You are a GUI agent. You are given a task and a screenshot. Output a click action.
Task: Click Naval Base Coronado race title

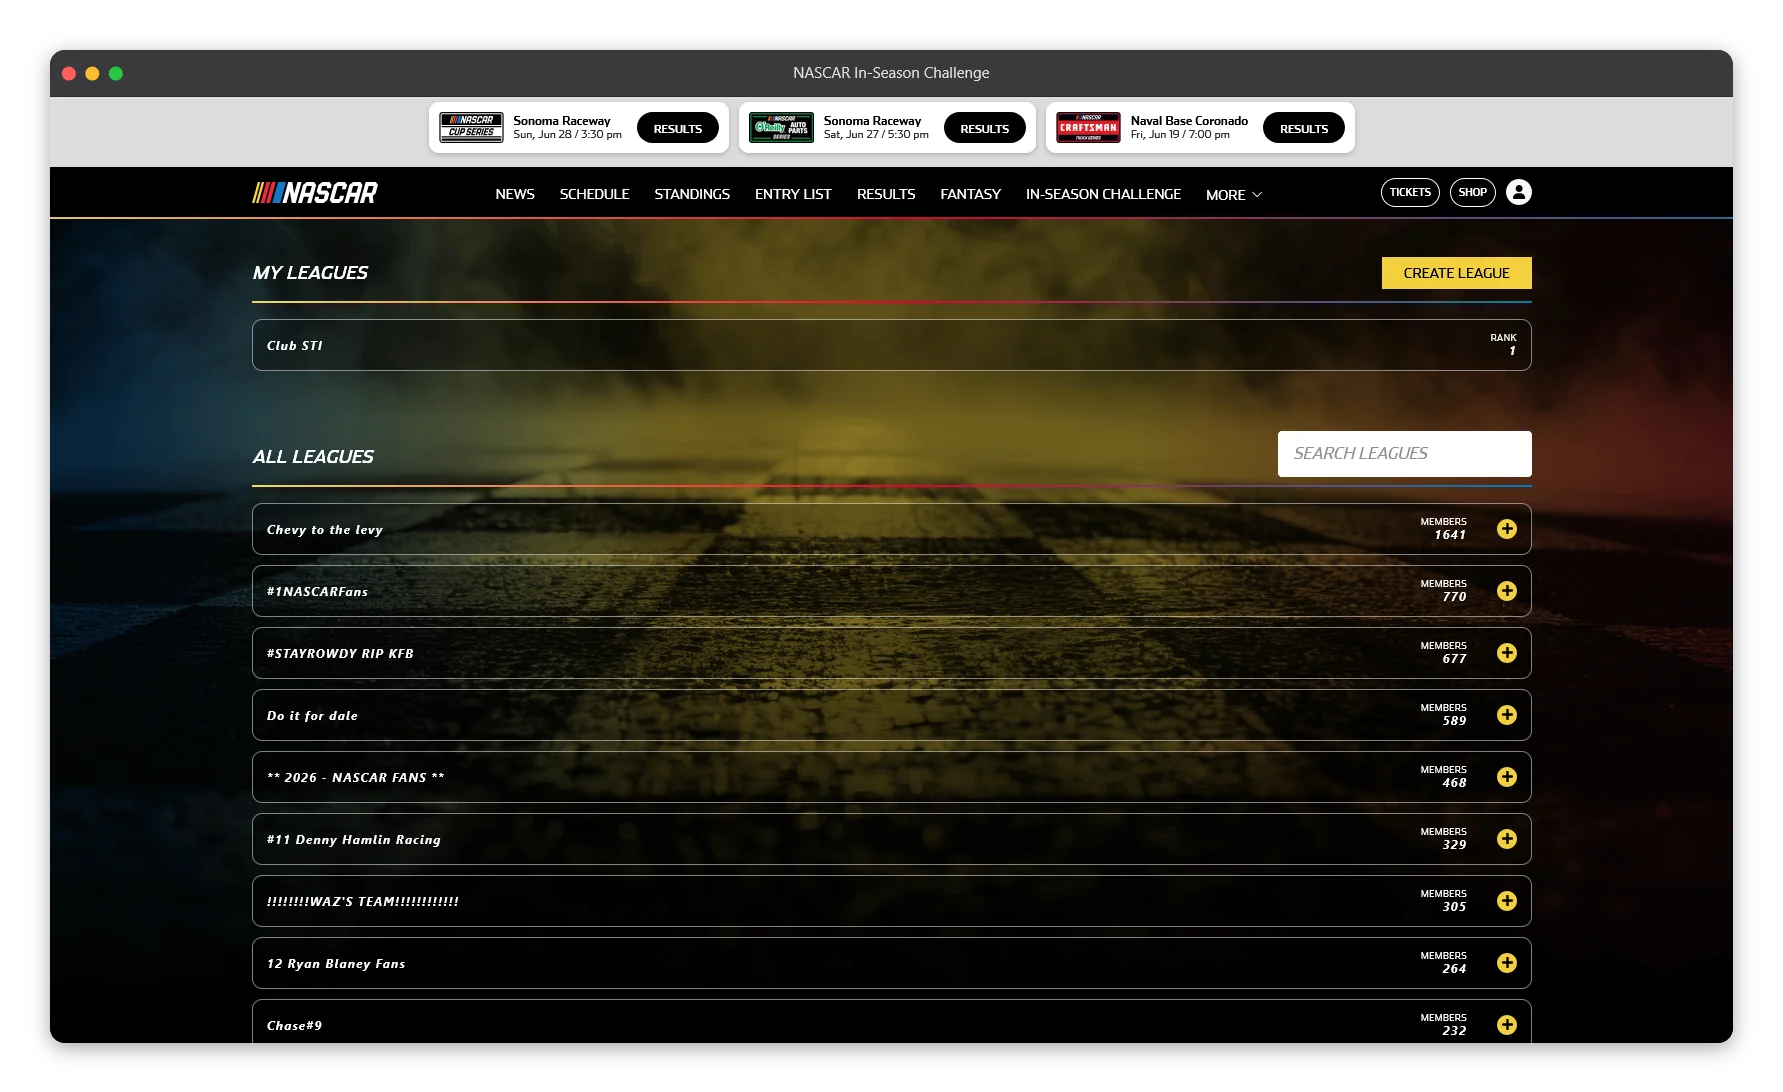click(1189, 121)
